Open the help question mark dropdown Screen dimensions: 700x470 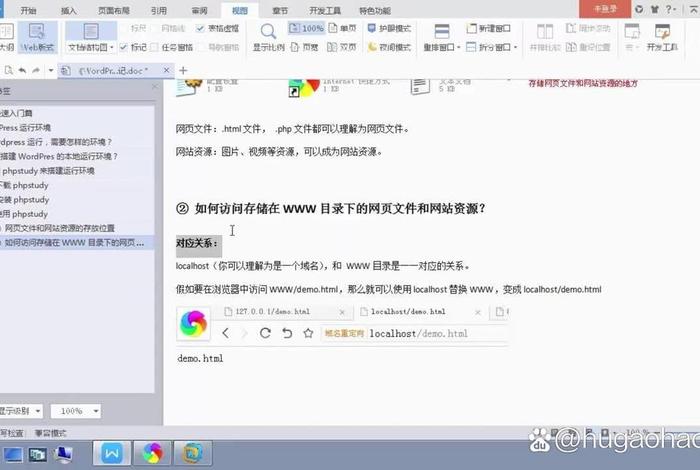pyautogui.click(x=671, y=9)
